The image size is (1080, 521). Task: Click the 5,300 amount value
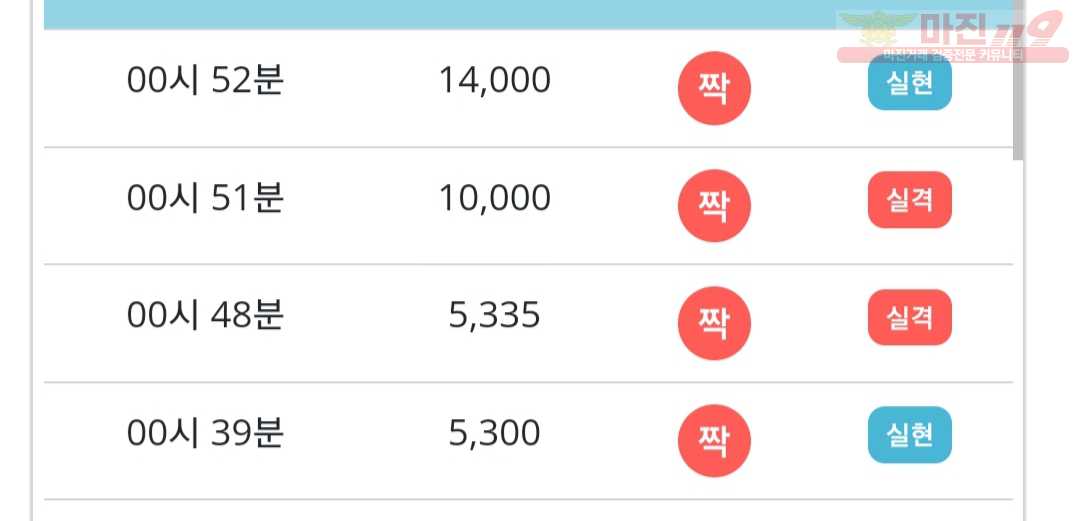(495, 433)
